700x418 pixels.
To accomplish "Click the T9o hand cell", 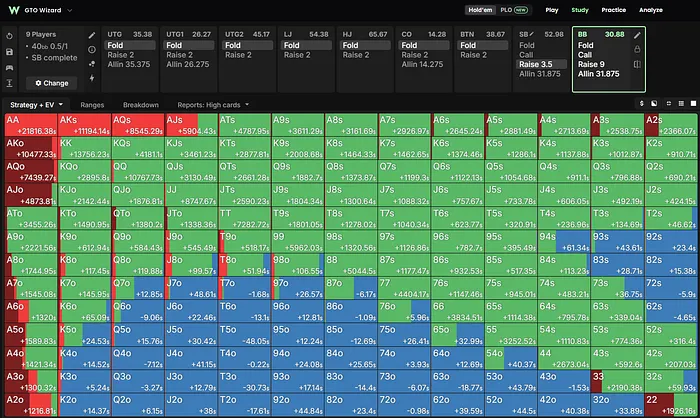I will tap(245, 242).
